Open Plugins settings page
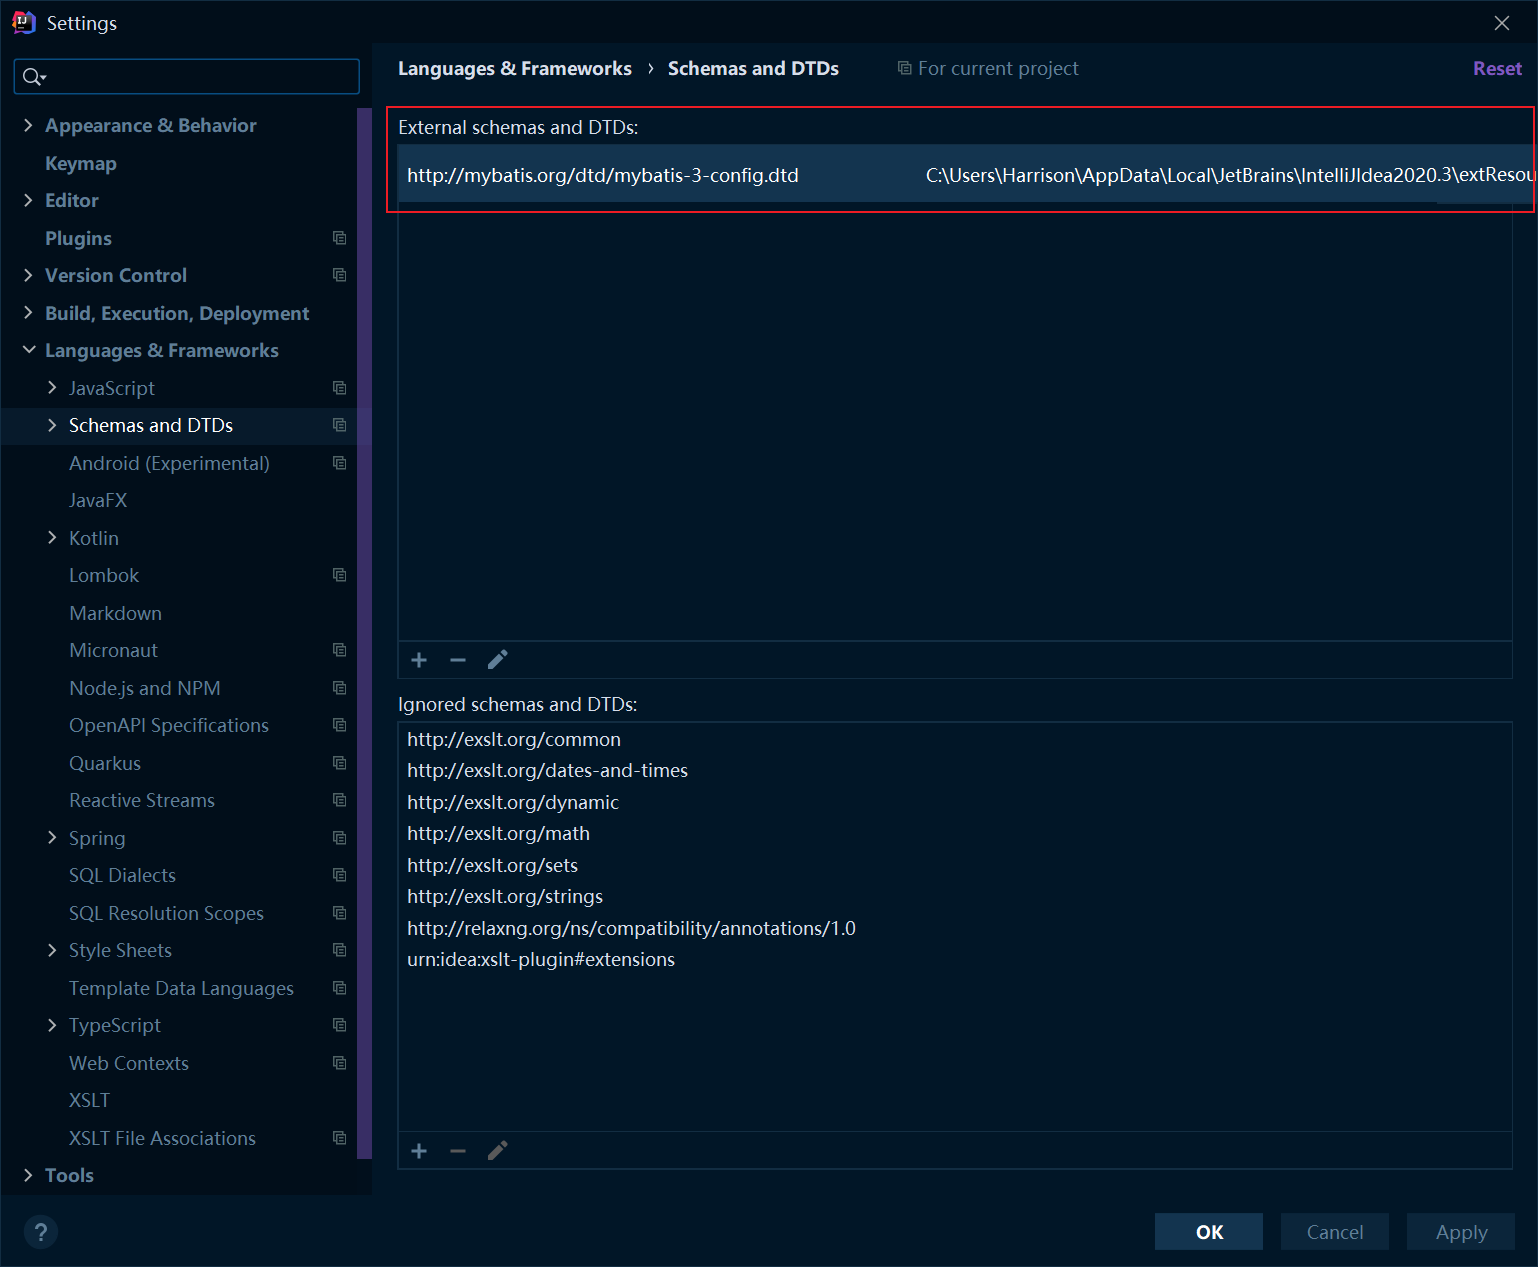The width and height of the screenshot is (1538, 1267). (78, 238)
